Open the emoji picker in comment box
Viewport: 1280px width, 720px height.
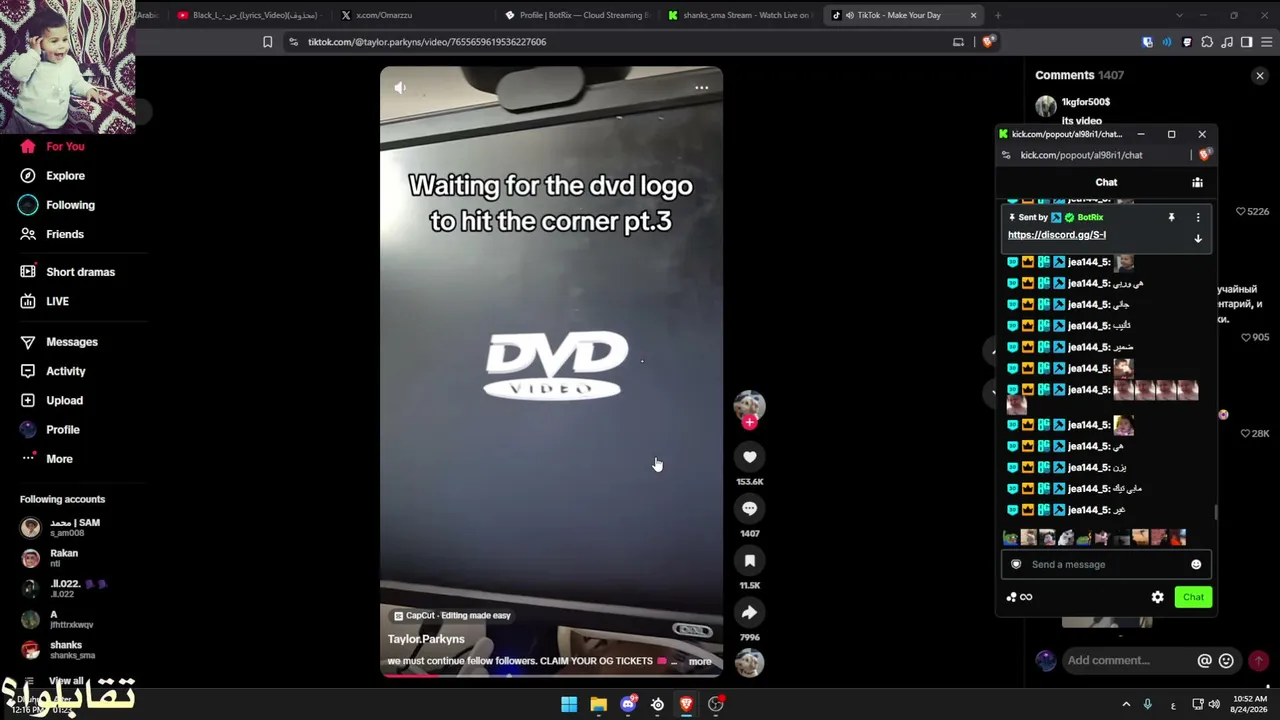1227,661
